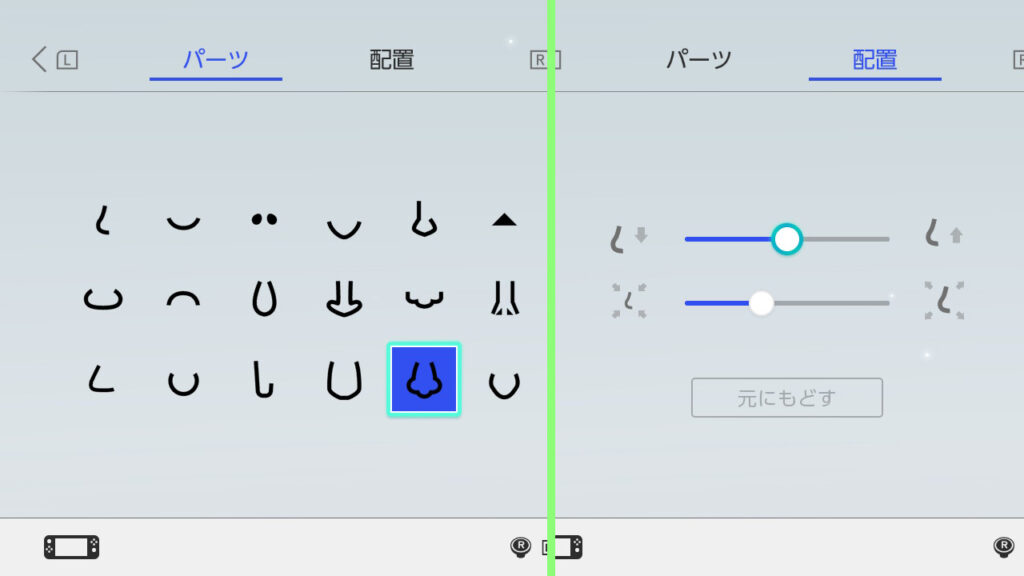1024x576 pixels.
Task: Open the パーツ tab in left panel
Action: coord(216,60)
